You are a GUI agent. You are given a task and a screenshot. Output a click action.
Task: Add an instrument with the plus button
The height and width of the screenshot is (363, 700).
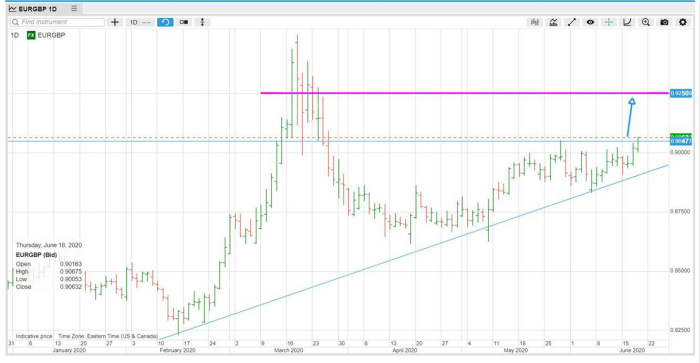115,22
